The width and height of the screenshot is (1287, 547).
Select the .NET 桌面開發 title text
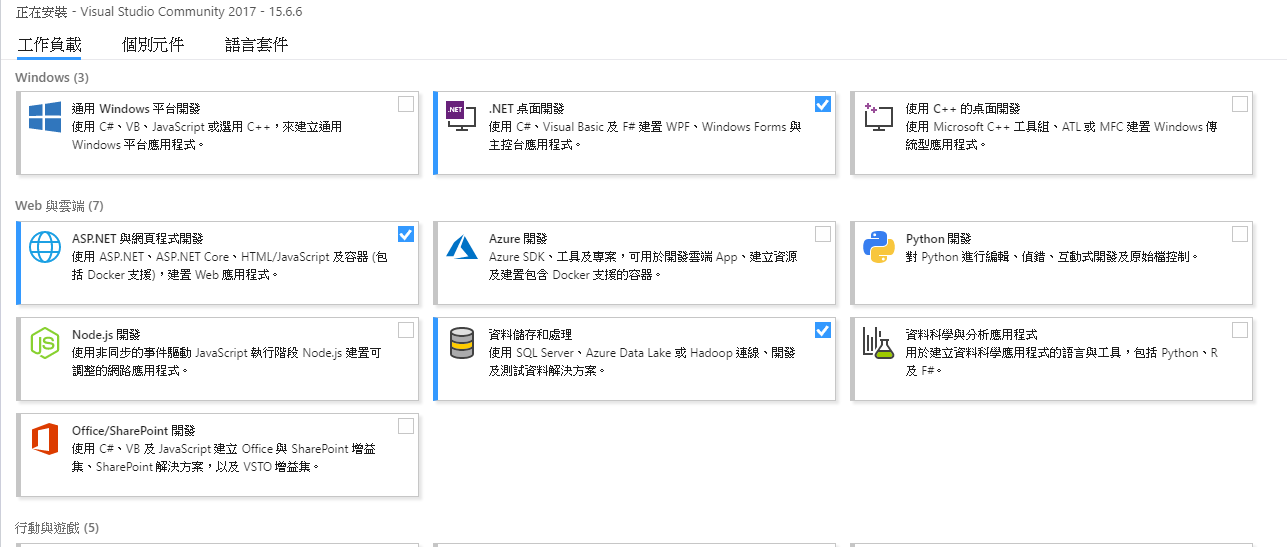pos(526,109)
